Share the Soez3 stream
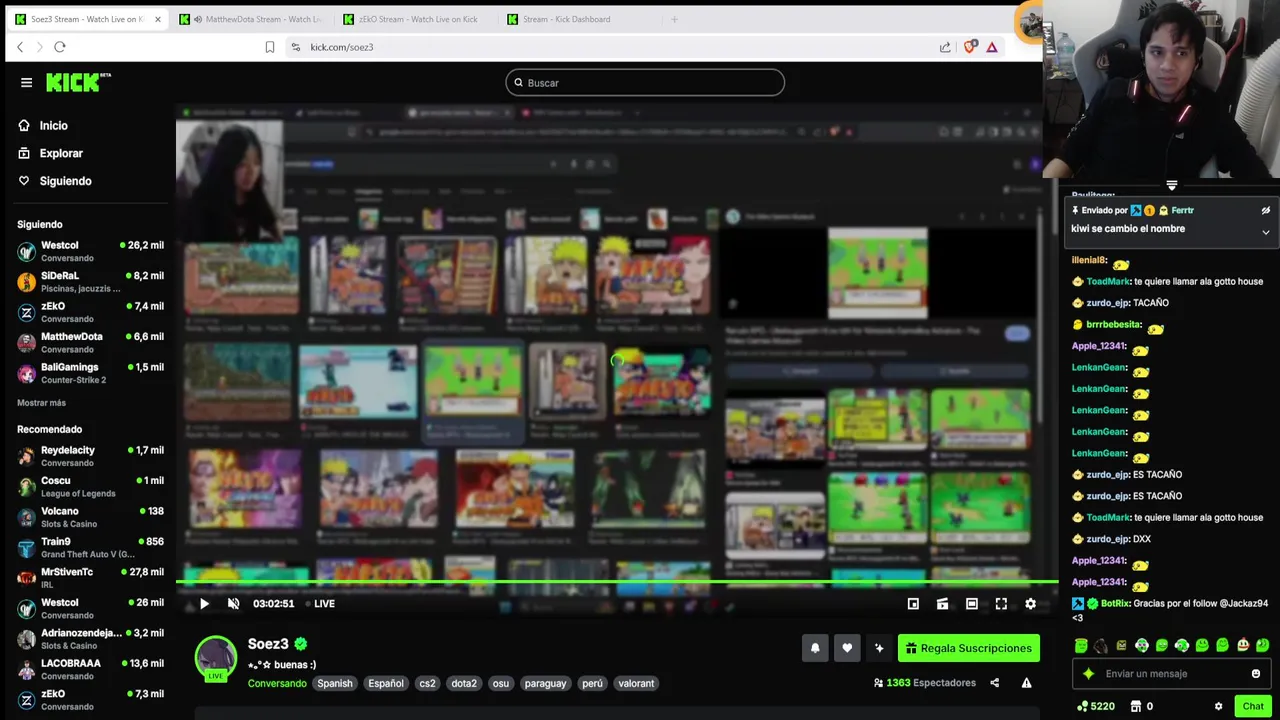 click(994, 683)
